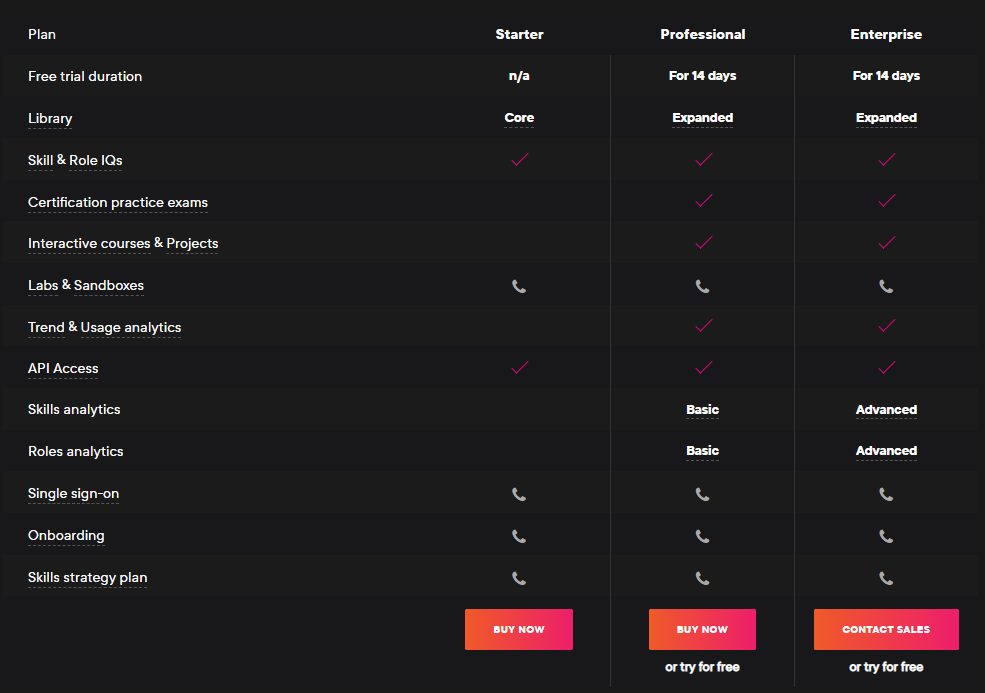This screenshot has width=985, height=693.
Task: Open the Library feature label
Action: click(50, 119)
